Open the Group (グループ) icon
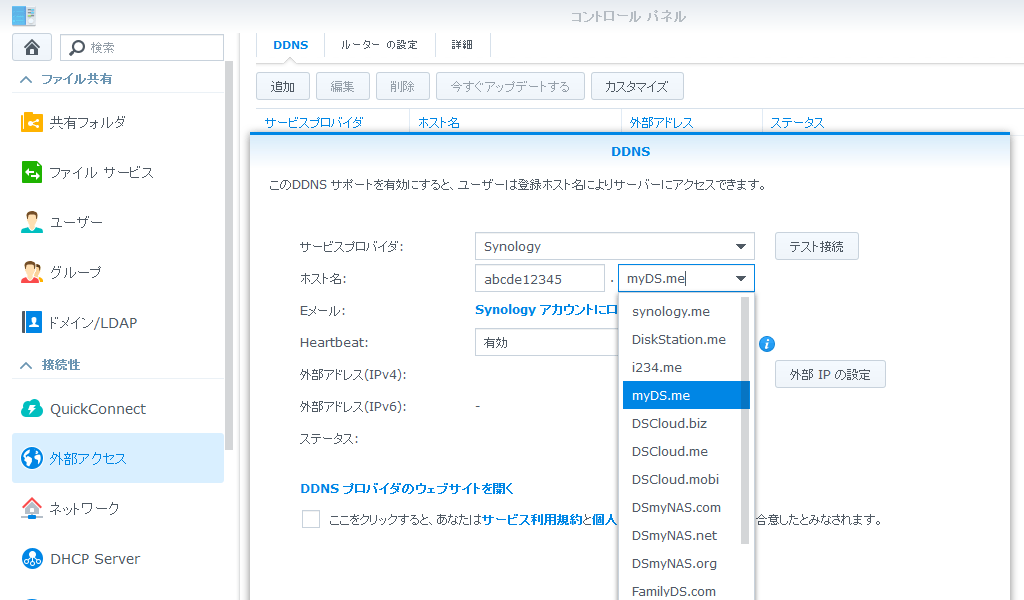 point(31,272)
